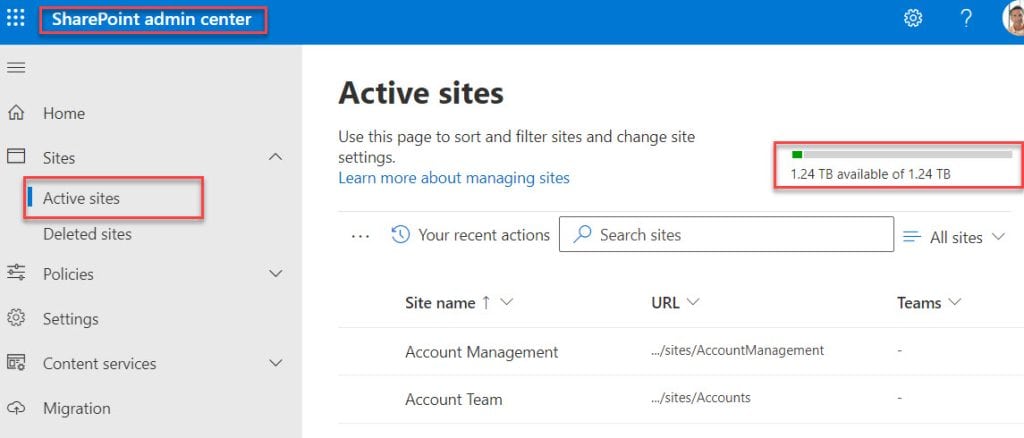The height and width of the screenshot is (438, 1024).
Task: Open the Migration nav item
Action: (76, 409)
